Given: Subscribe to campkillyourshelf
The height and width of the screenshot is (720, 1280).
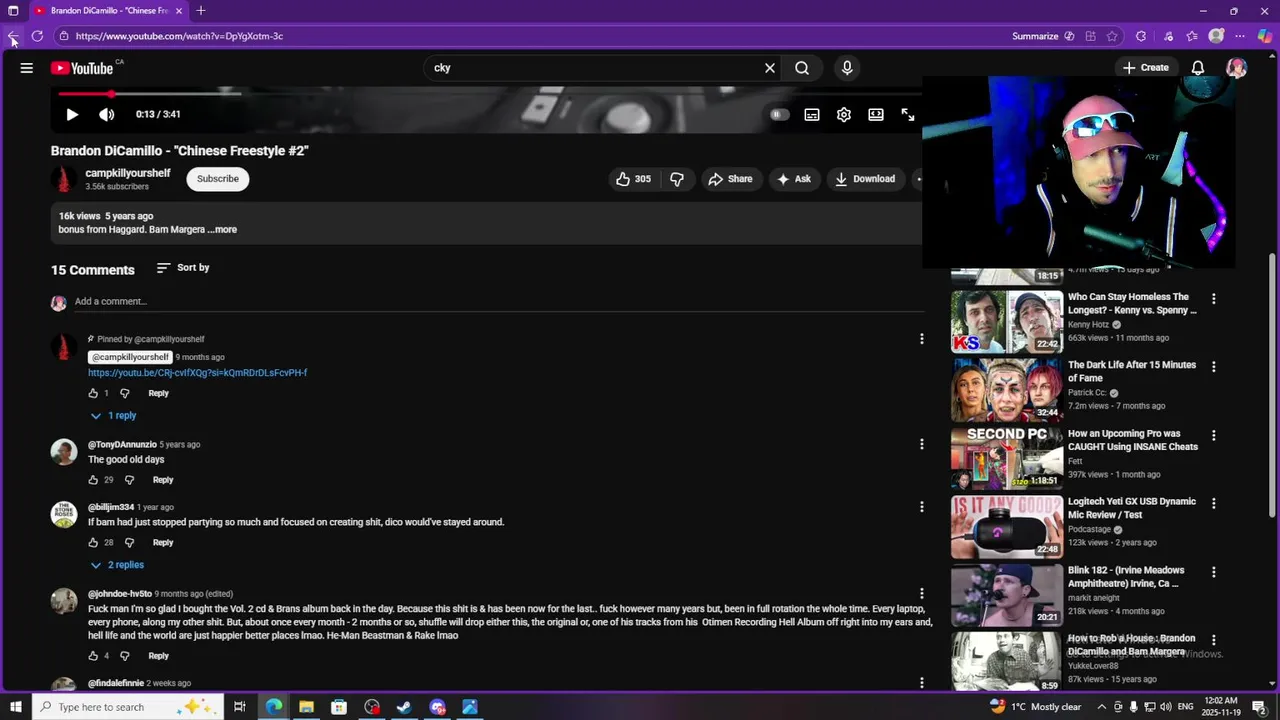Looking at the screenshot, I should (218, 179).
